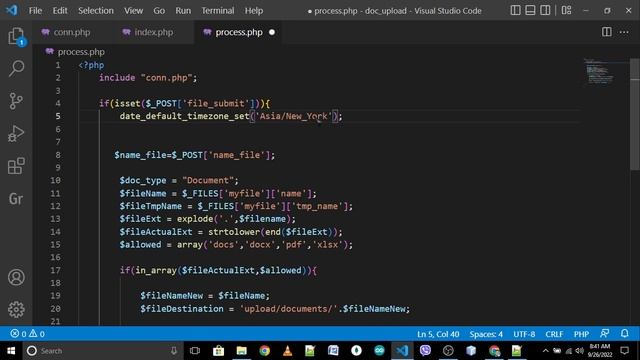This screenshot has height=360, width=640.
Task: Open notifications bell in status bar
Action: pos(624,333)
